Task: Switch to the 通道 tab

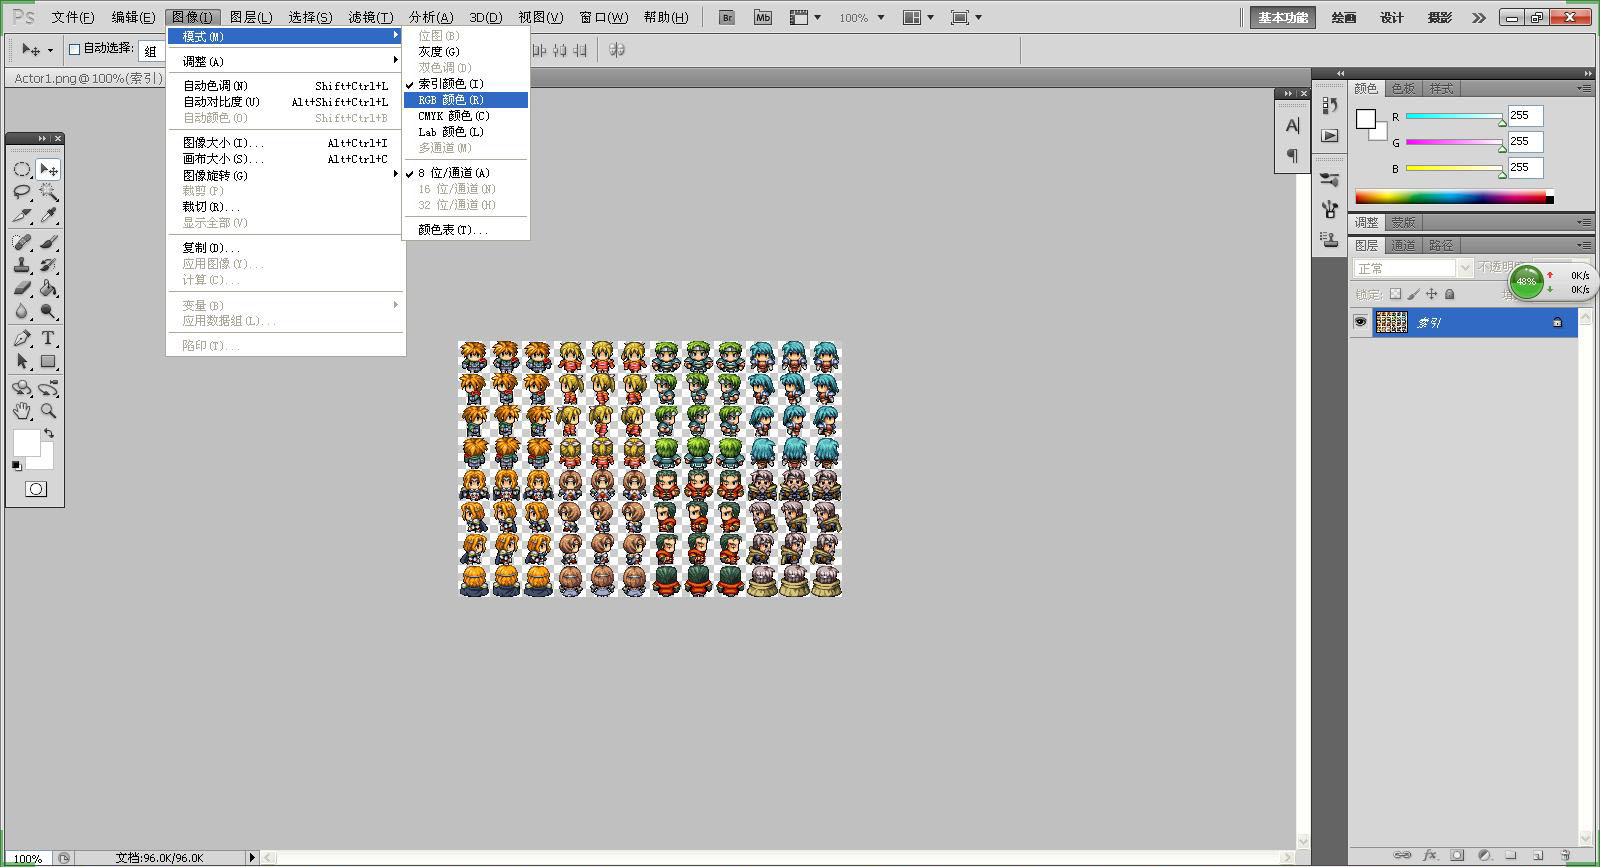Action: pos(1403,245)
